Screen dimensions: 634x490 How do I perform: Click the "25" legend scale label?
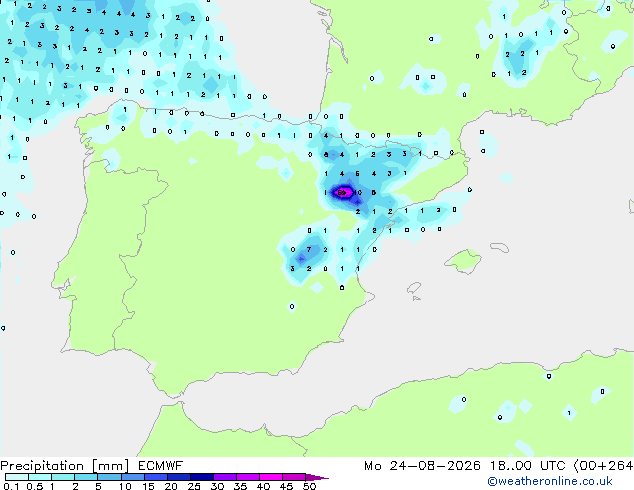pos(194,486)
